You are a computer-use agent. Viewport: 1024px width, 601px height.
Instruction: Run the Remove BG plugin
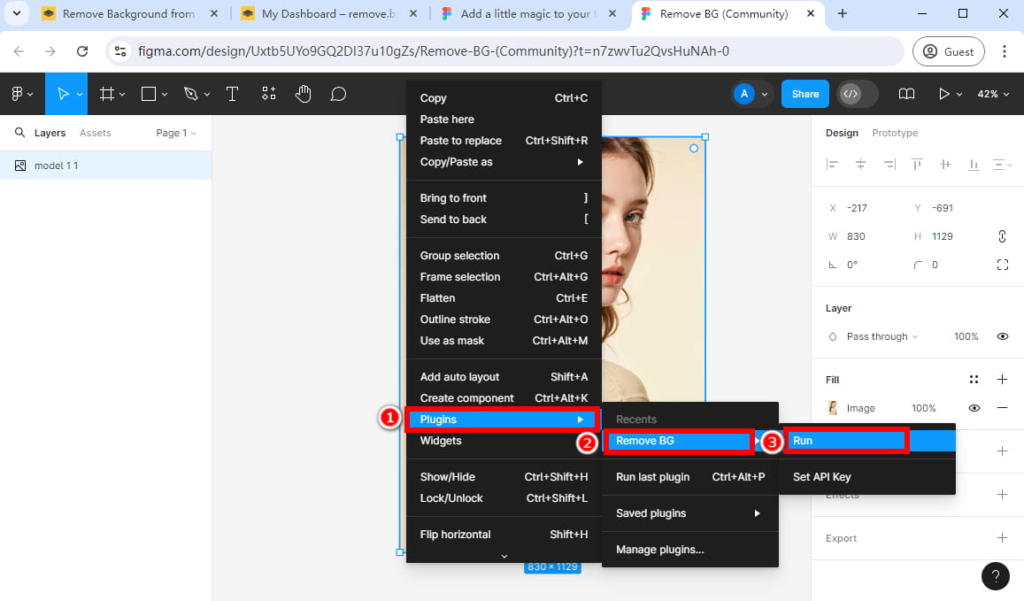pos(846,440)
